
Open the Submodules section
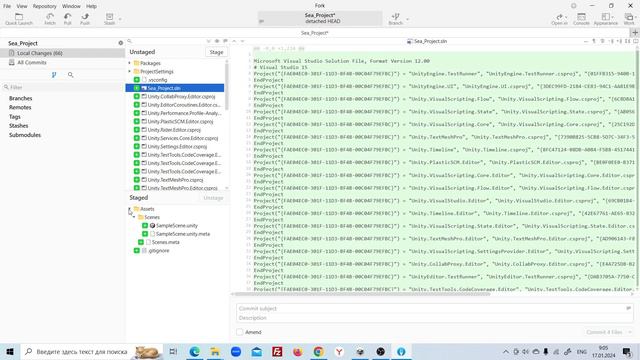click(25, 135)
